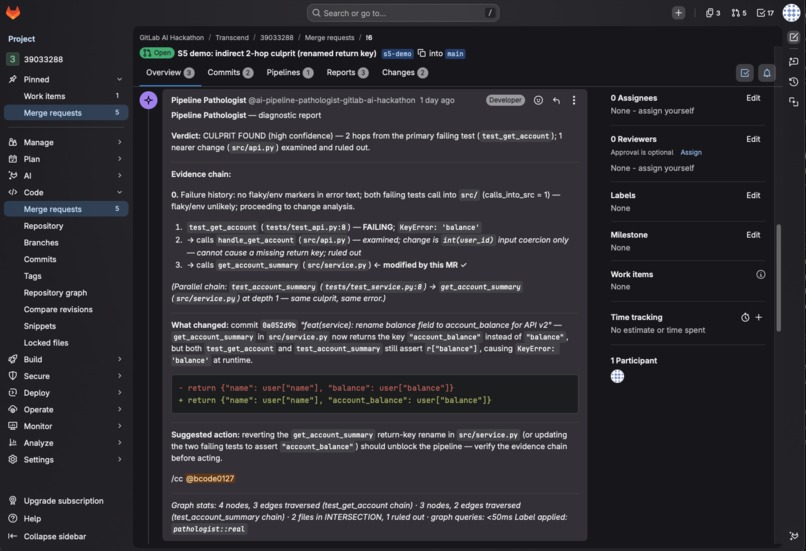This screenshot has width=806, height=551.
Task: Open Work items info icon in sidebar
Action: click(760, 274)
